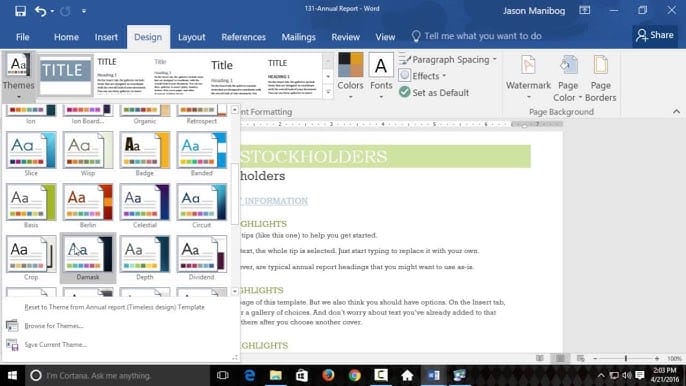The image size is (686, 386).
Task: Click Save Current Theme
Action: coord(56,344)
